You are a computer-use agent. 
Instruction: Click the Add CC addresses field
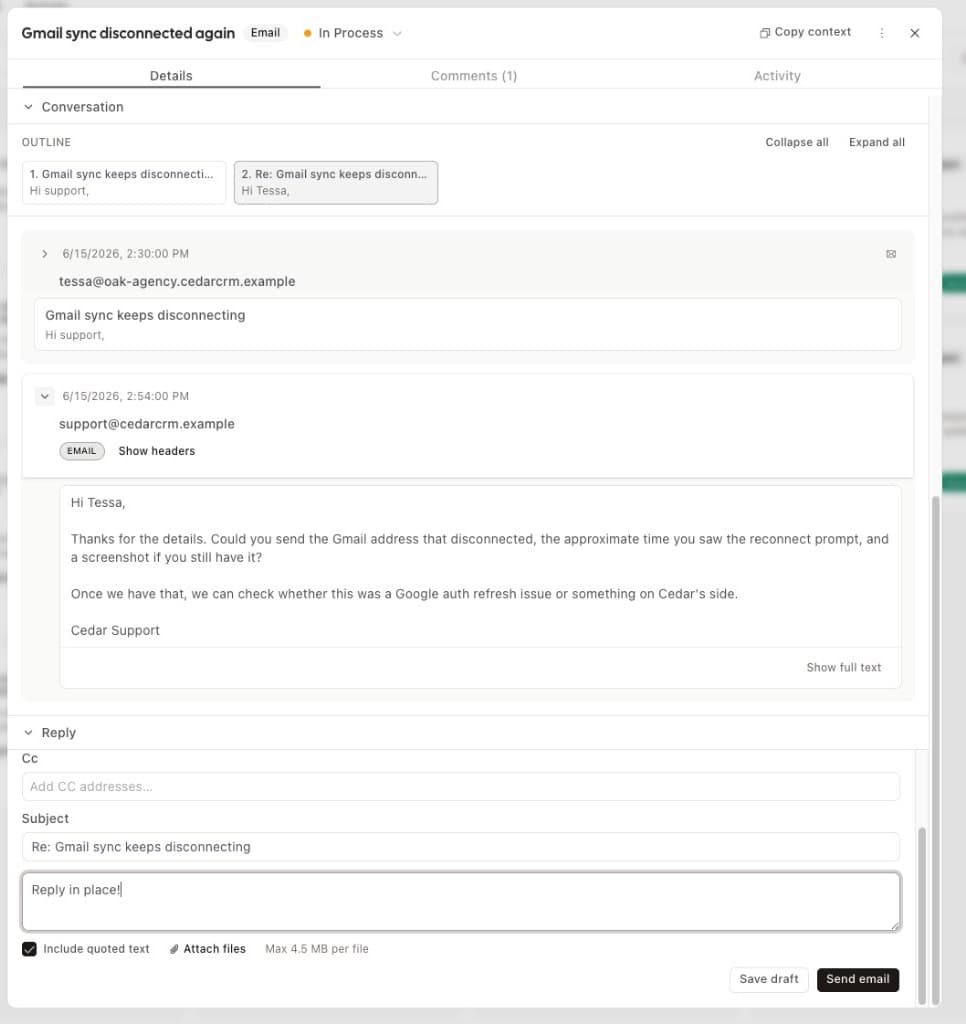[460, 786]
